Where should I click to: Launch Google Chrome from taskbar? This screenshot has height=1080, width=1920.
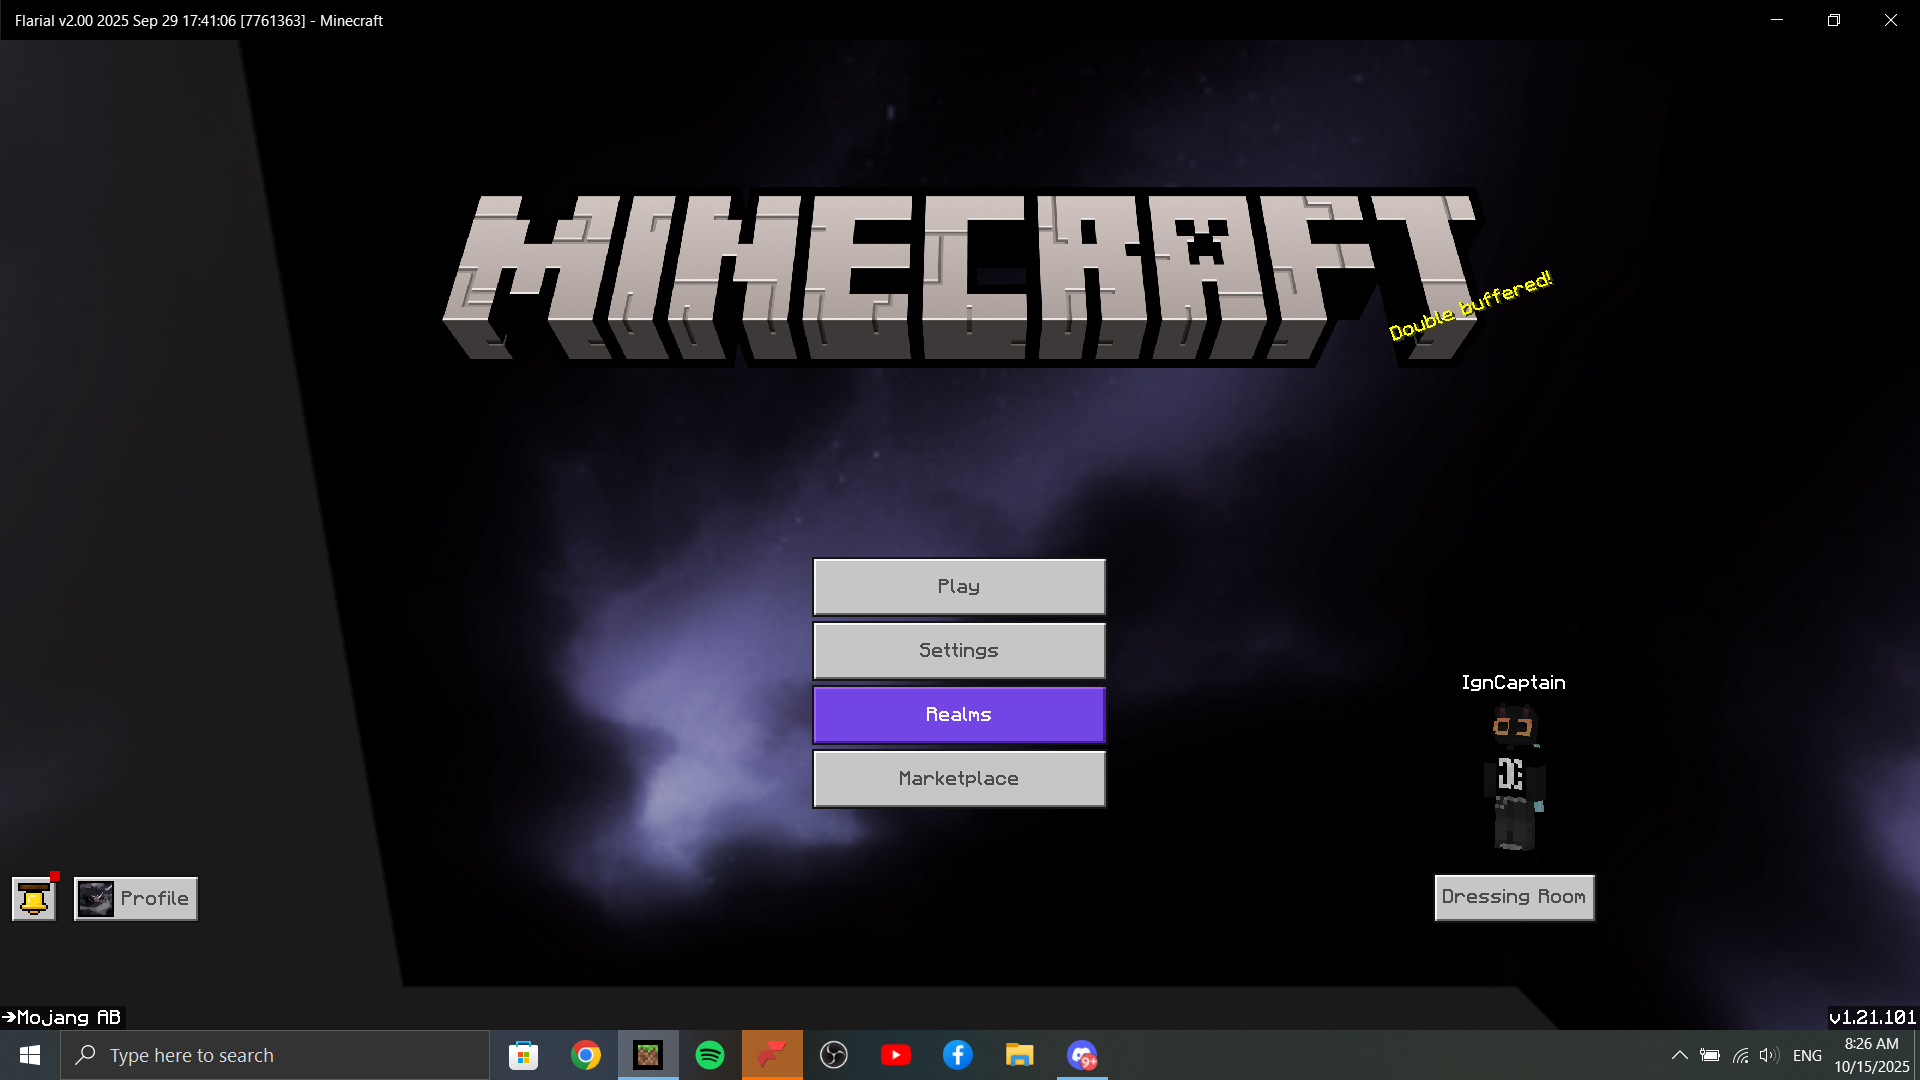tap(586, 1055)
